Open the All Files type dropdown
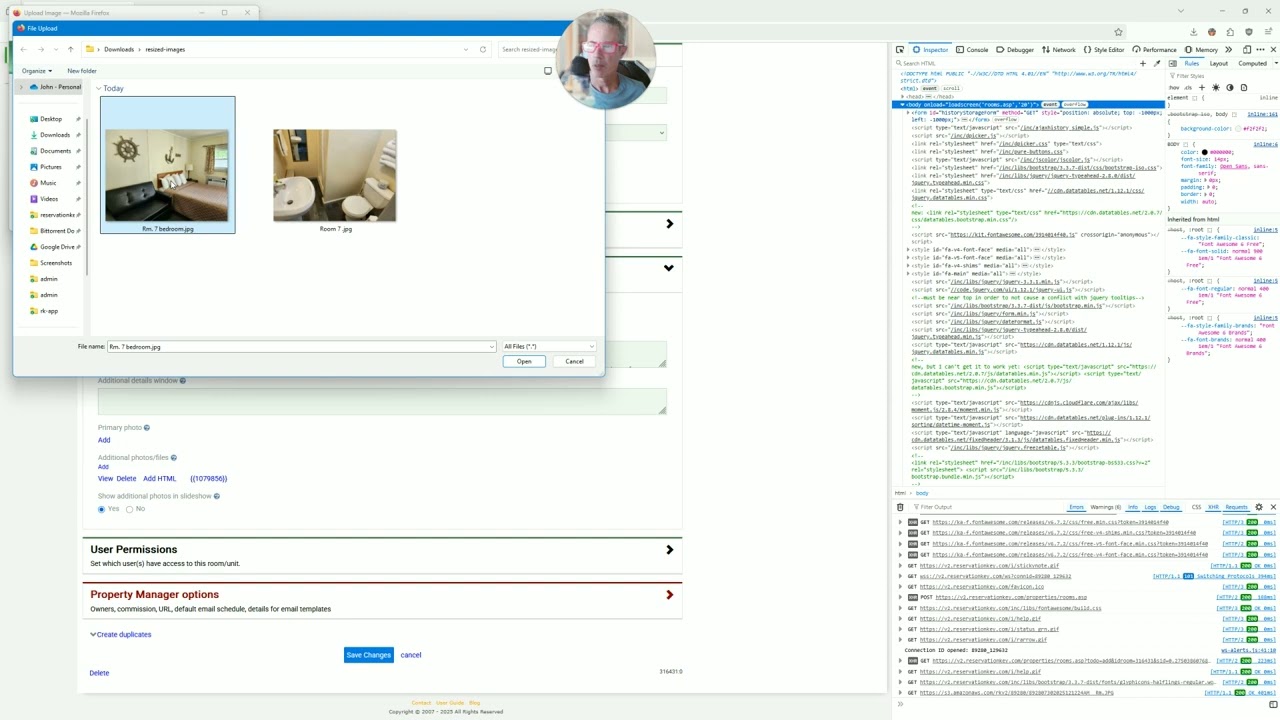This screenshot has height=720, width=1280. pos(548,346)
